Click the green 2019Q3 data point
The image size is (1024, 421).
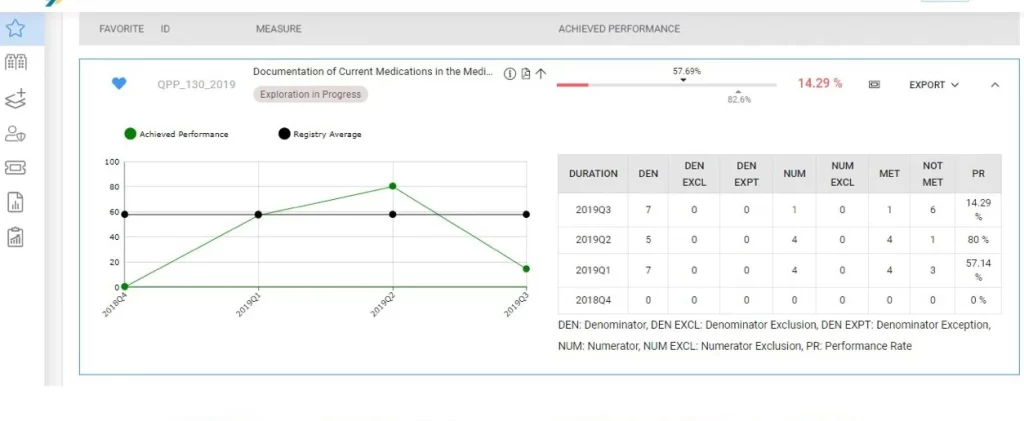click(x=526, y=269)
